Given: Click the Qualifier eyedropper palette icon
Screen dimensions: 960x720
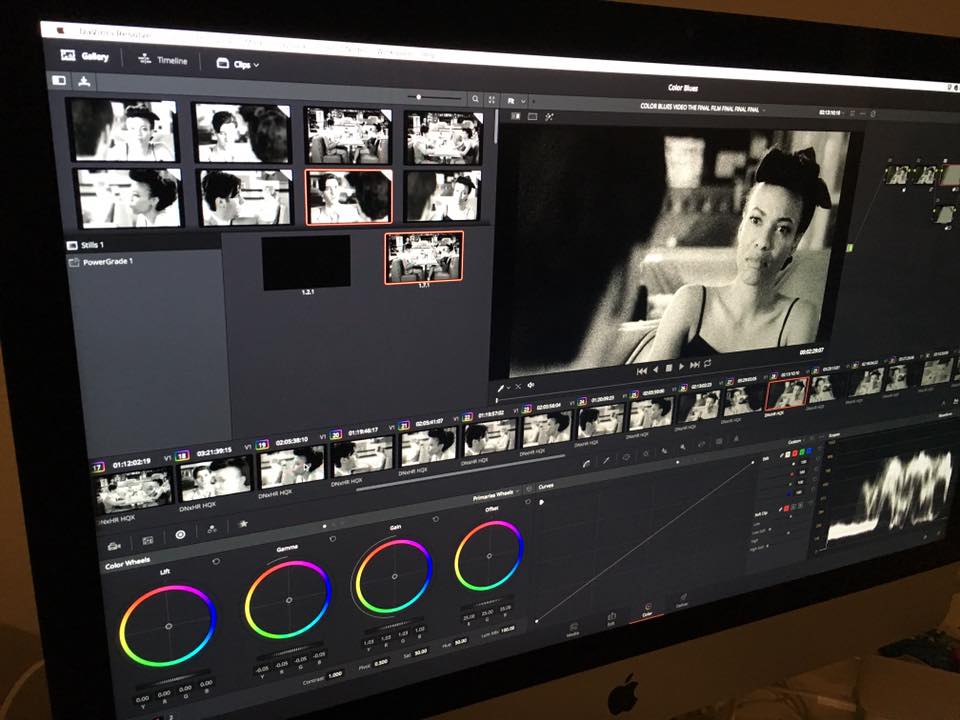Looking at the screenshot, I should 606,460.
